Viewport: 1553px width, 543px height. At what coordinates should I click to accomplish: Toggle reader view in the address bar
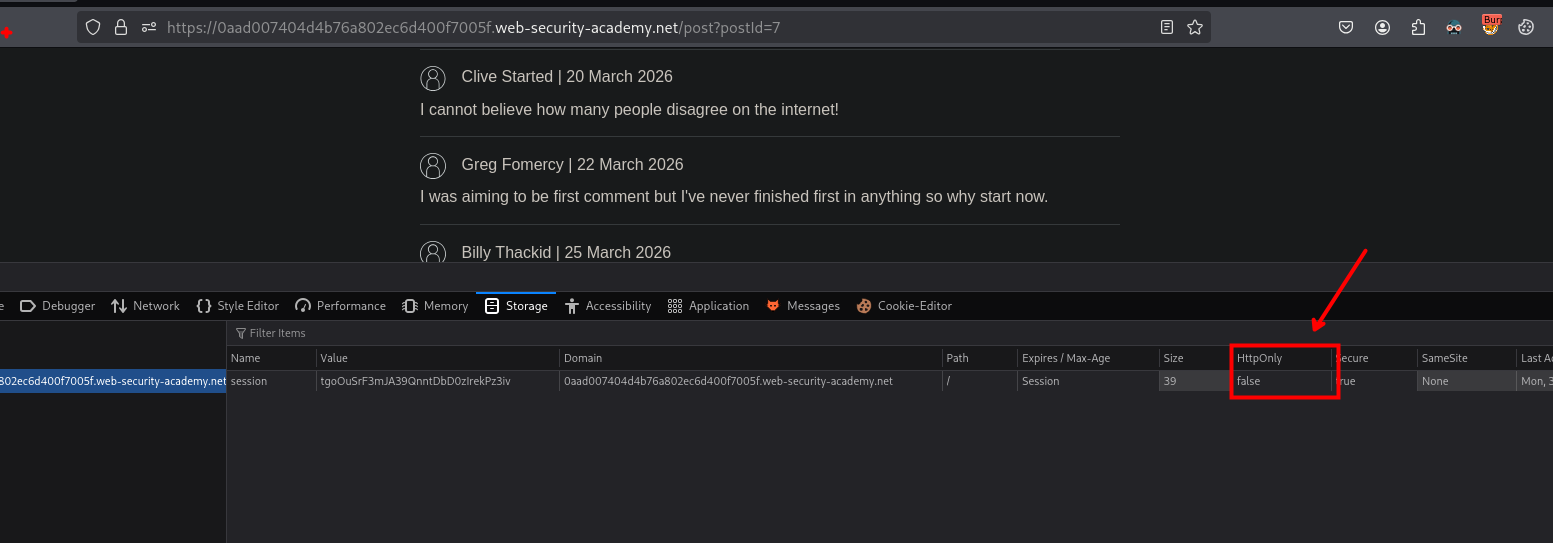tap(1167, 28)
